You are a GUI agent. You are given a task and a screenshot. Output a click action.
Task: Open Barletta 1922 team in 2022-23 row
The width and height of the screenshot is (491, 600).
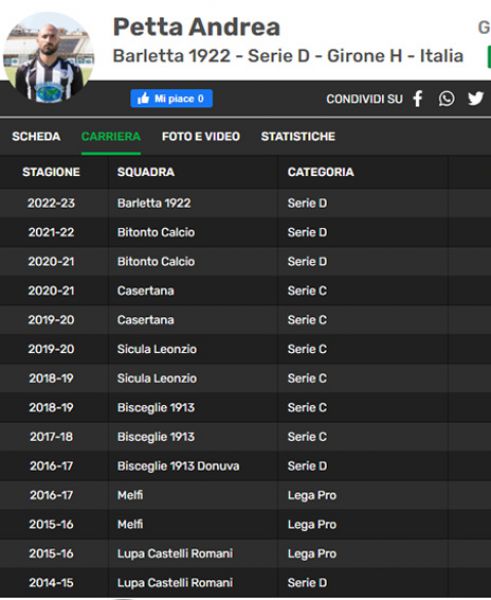click(x=154, y=203)
